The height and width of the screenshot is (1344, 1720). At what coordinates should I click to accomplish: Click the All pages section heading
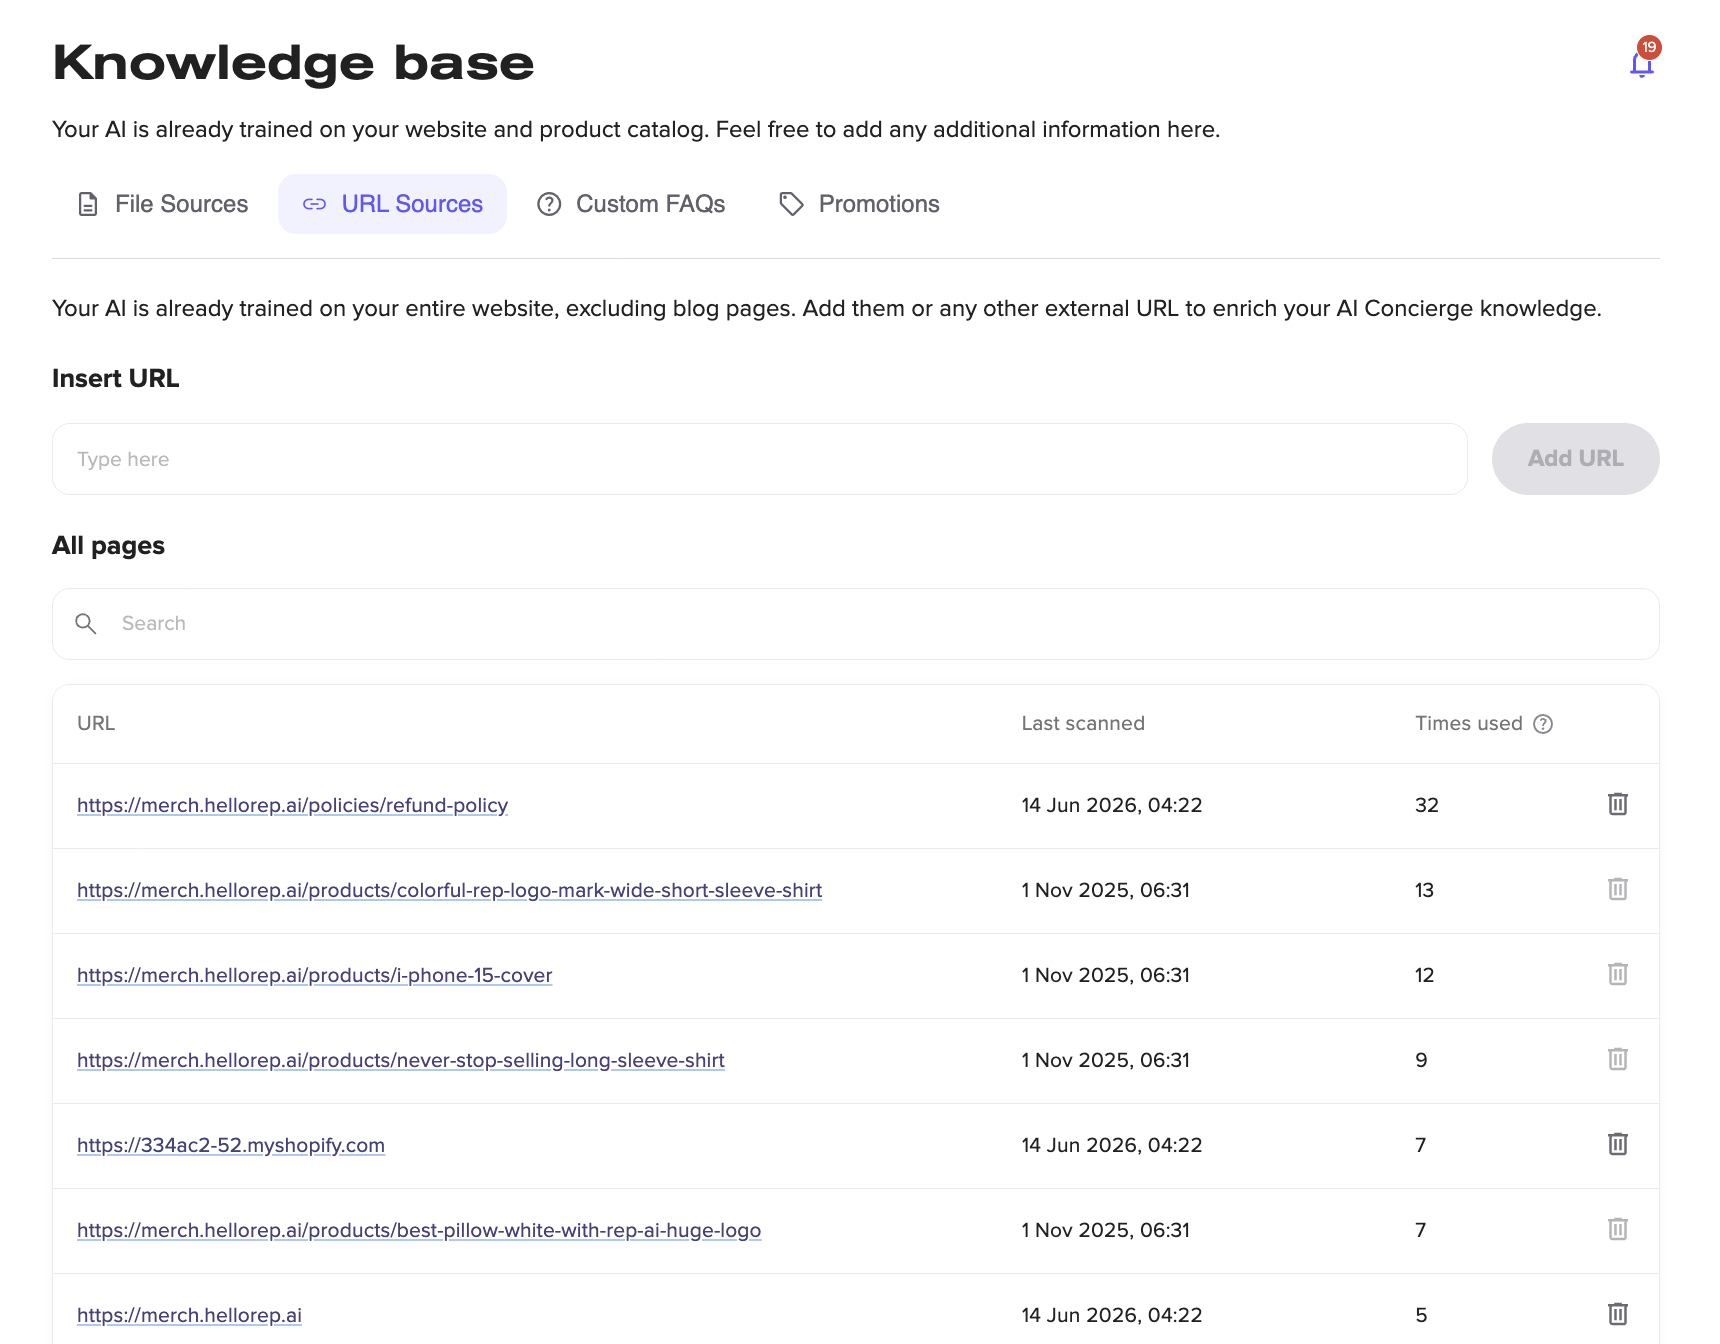(108, 546)
